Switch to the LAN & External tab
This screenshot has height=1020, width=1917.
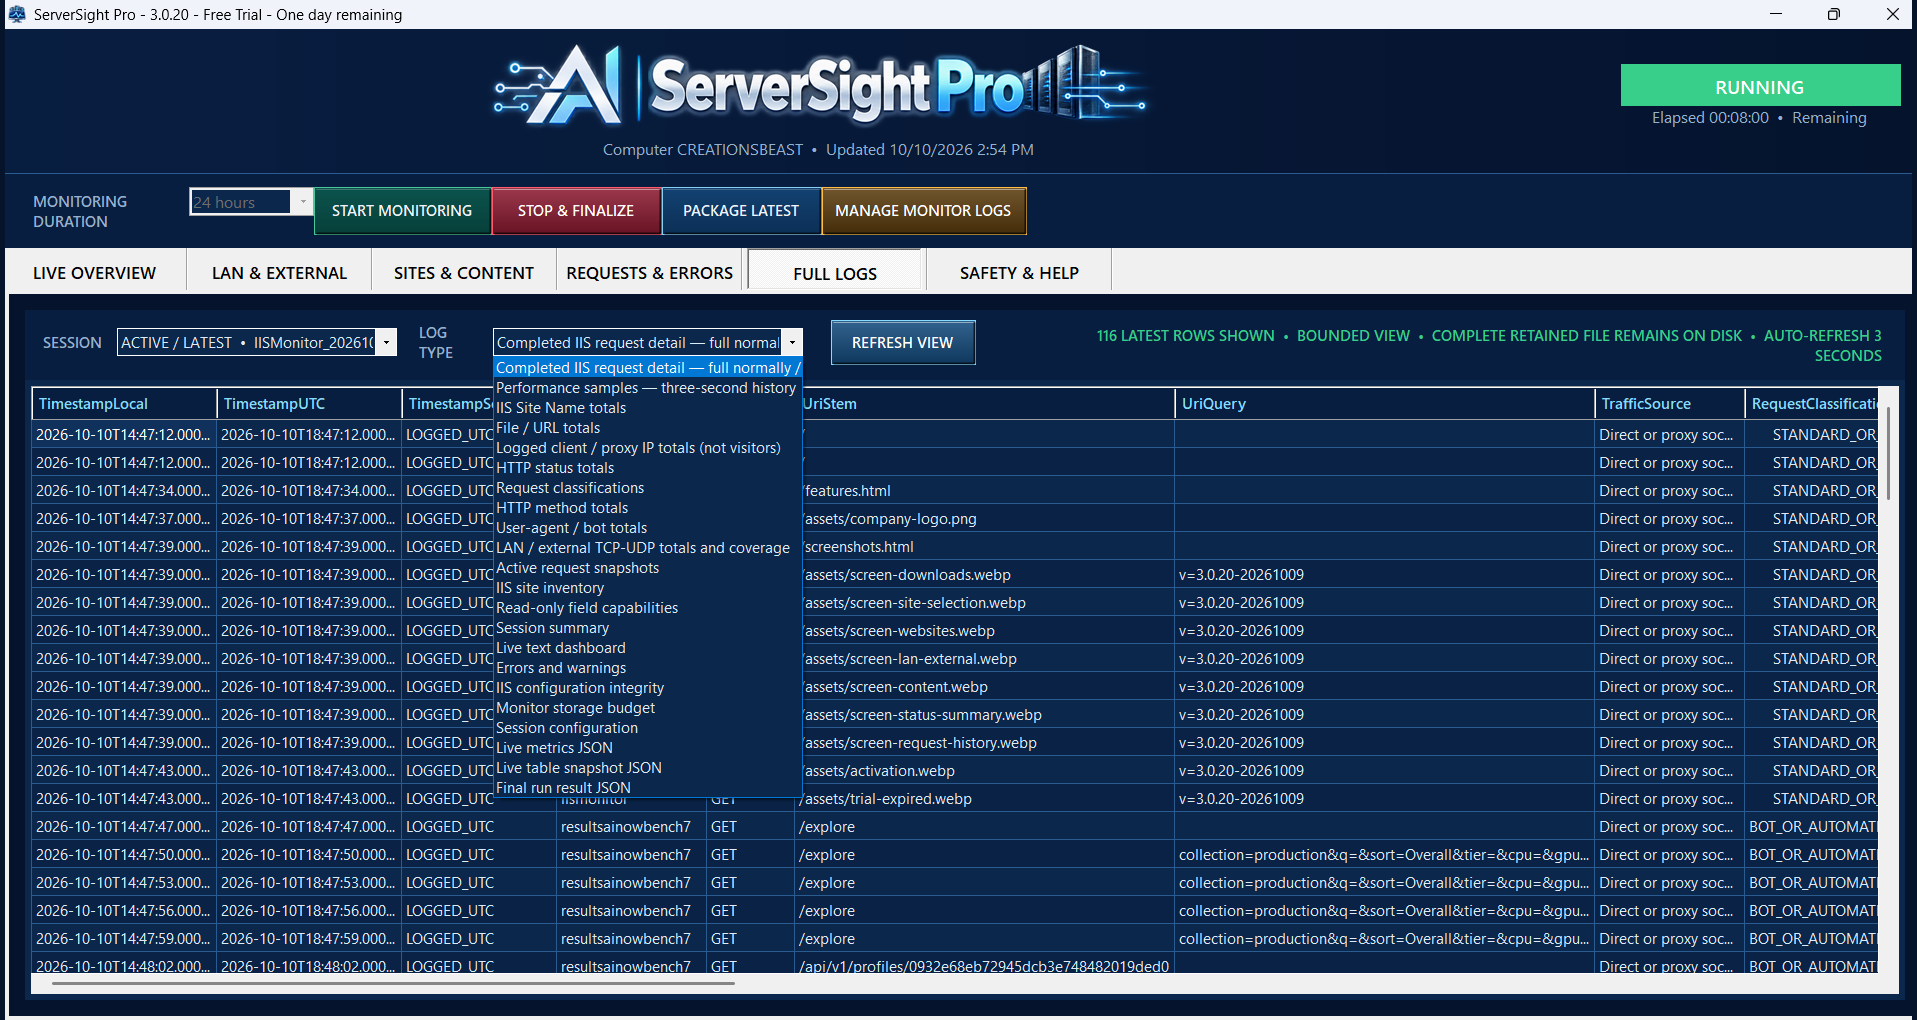[x=279, y=273]
